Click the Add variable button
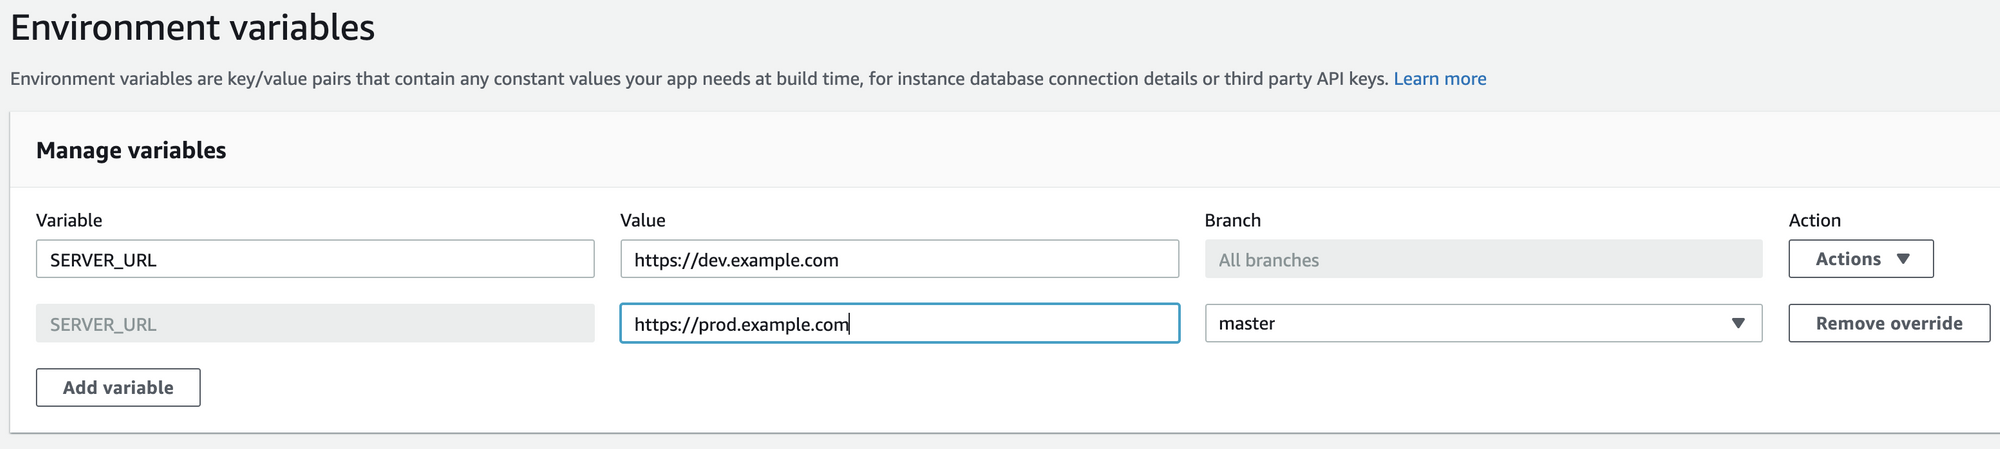This screenshot has width=2000, height=449. [x=118, y=388]
